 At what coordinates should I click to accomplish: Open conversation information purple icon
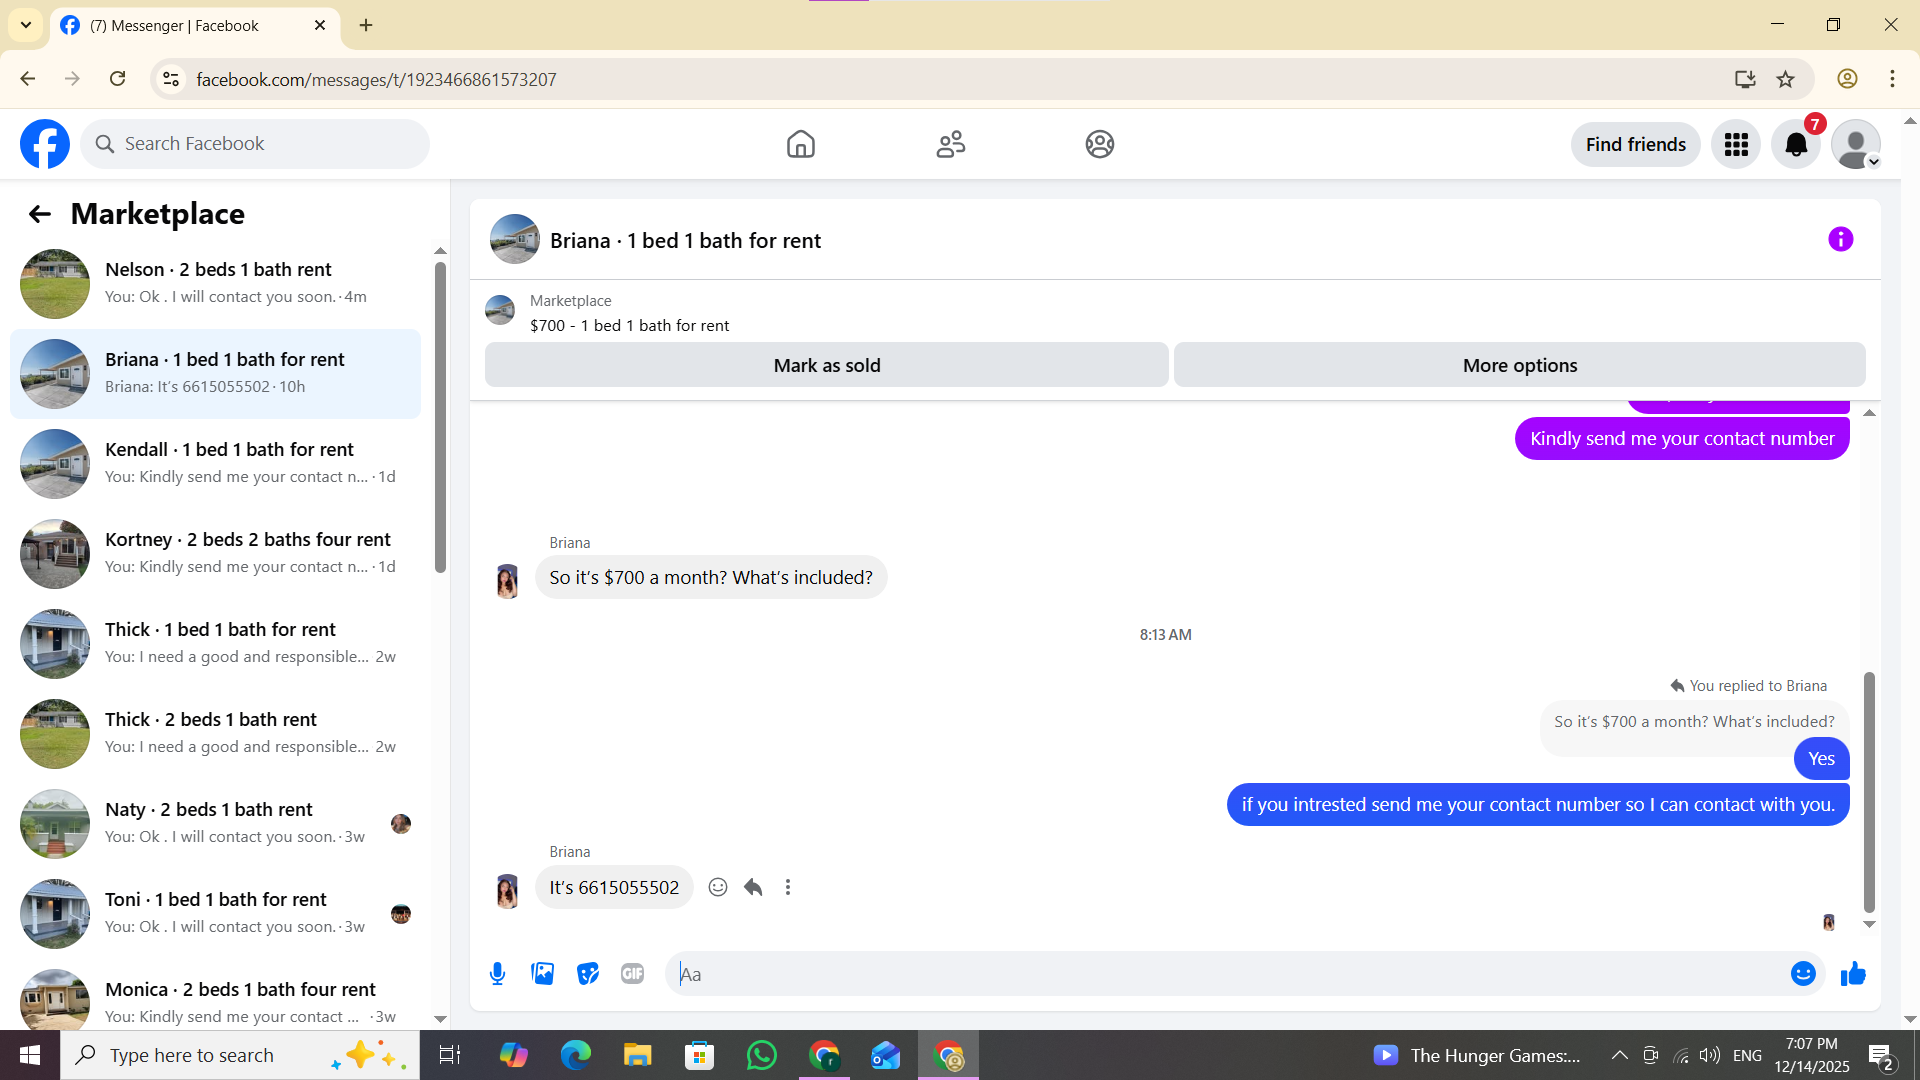[1840, 239]
